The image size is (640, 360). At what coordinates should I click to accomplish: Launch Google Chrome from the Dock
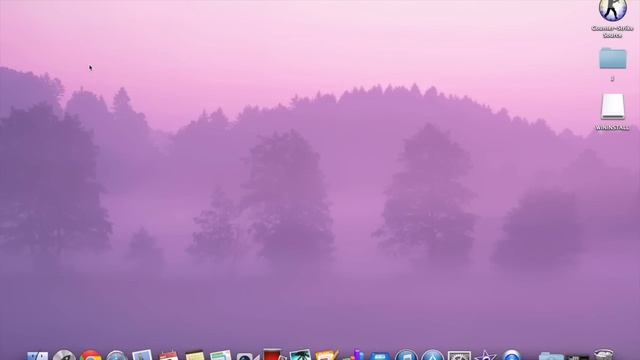click(91, 355)
